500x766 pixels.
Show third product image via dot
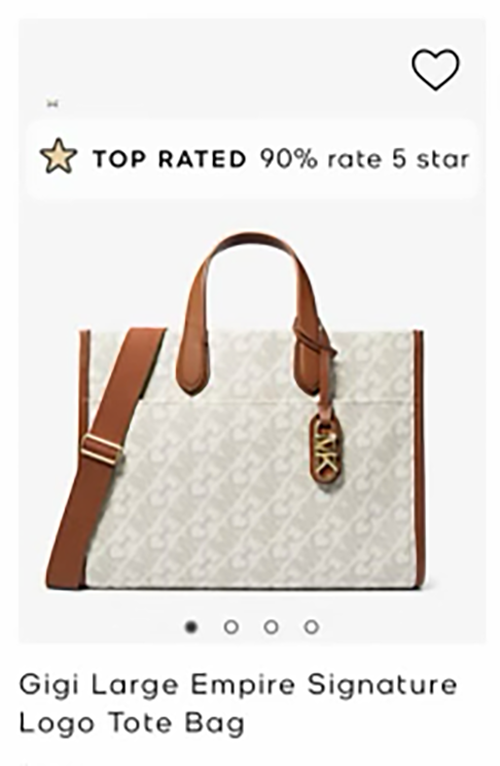point(271,627)
